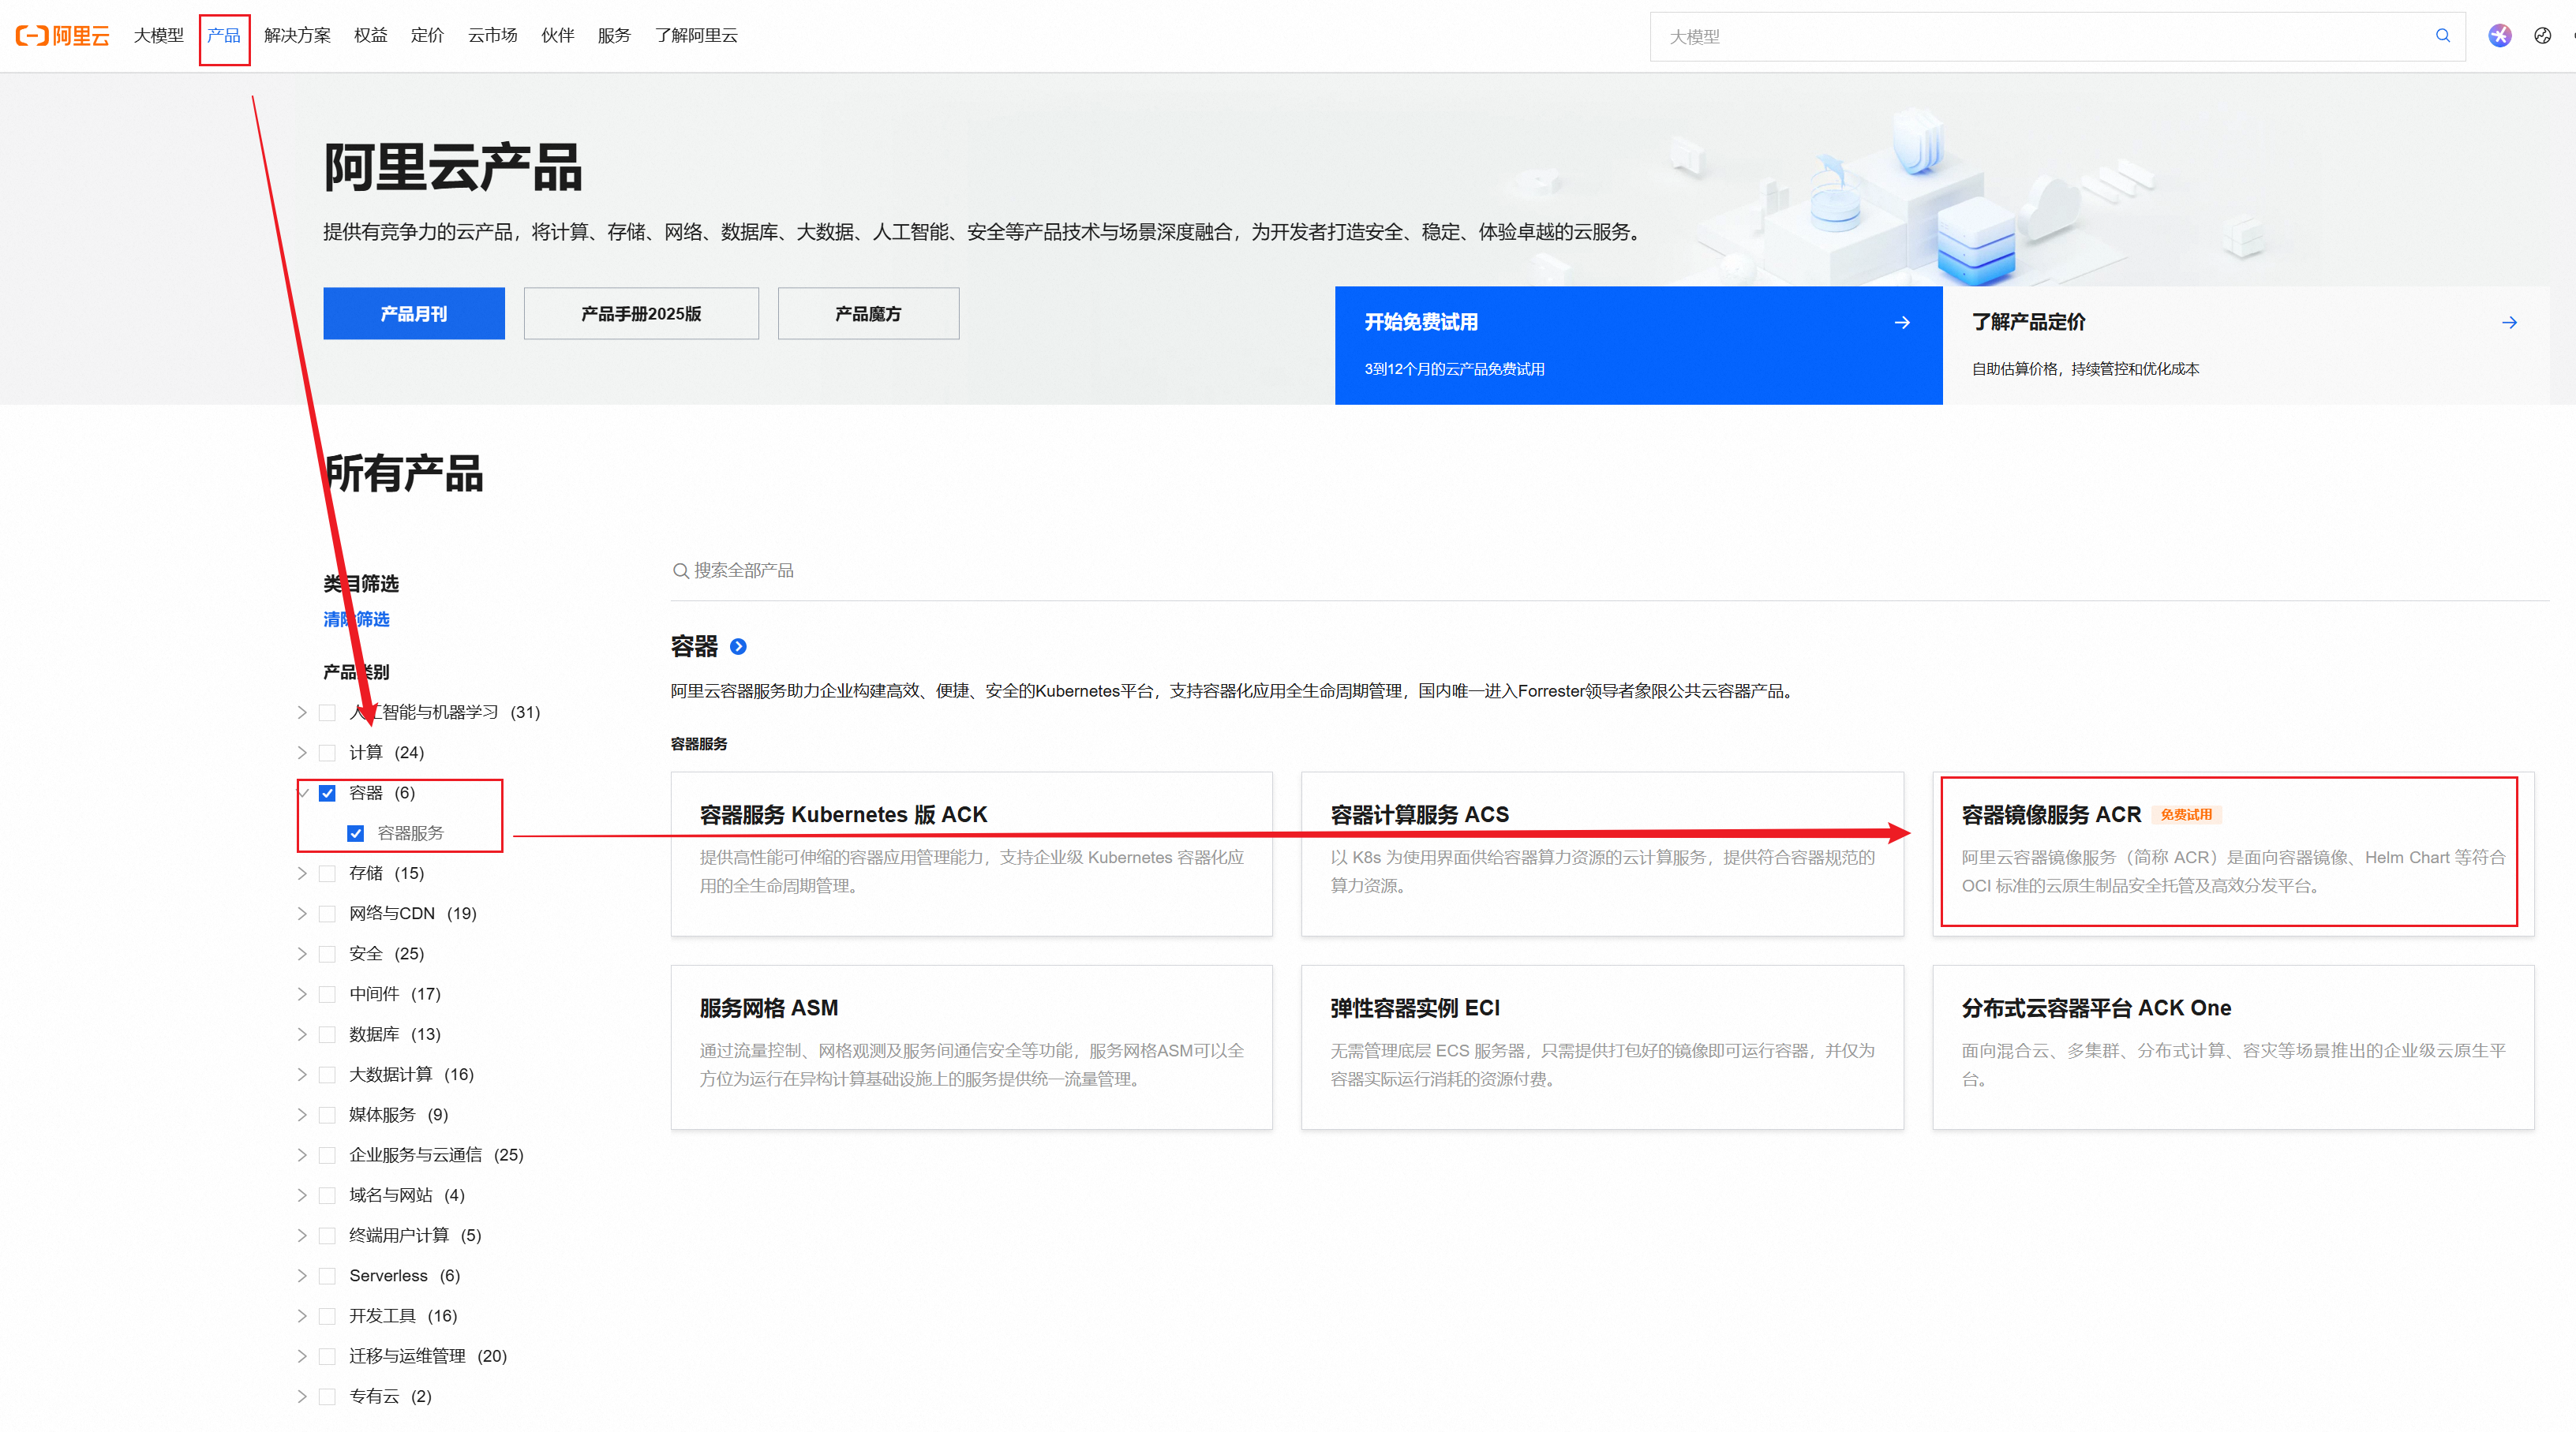Click the arrow on 开始免费试用 banner
The width and height of the screenshot is (2576, 1432).
coord(1902,322)
